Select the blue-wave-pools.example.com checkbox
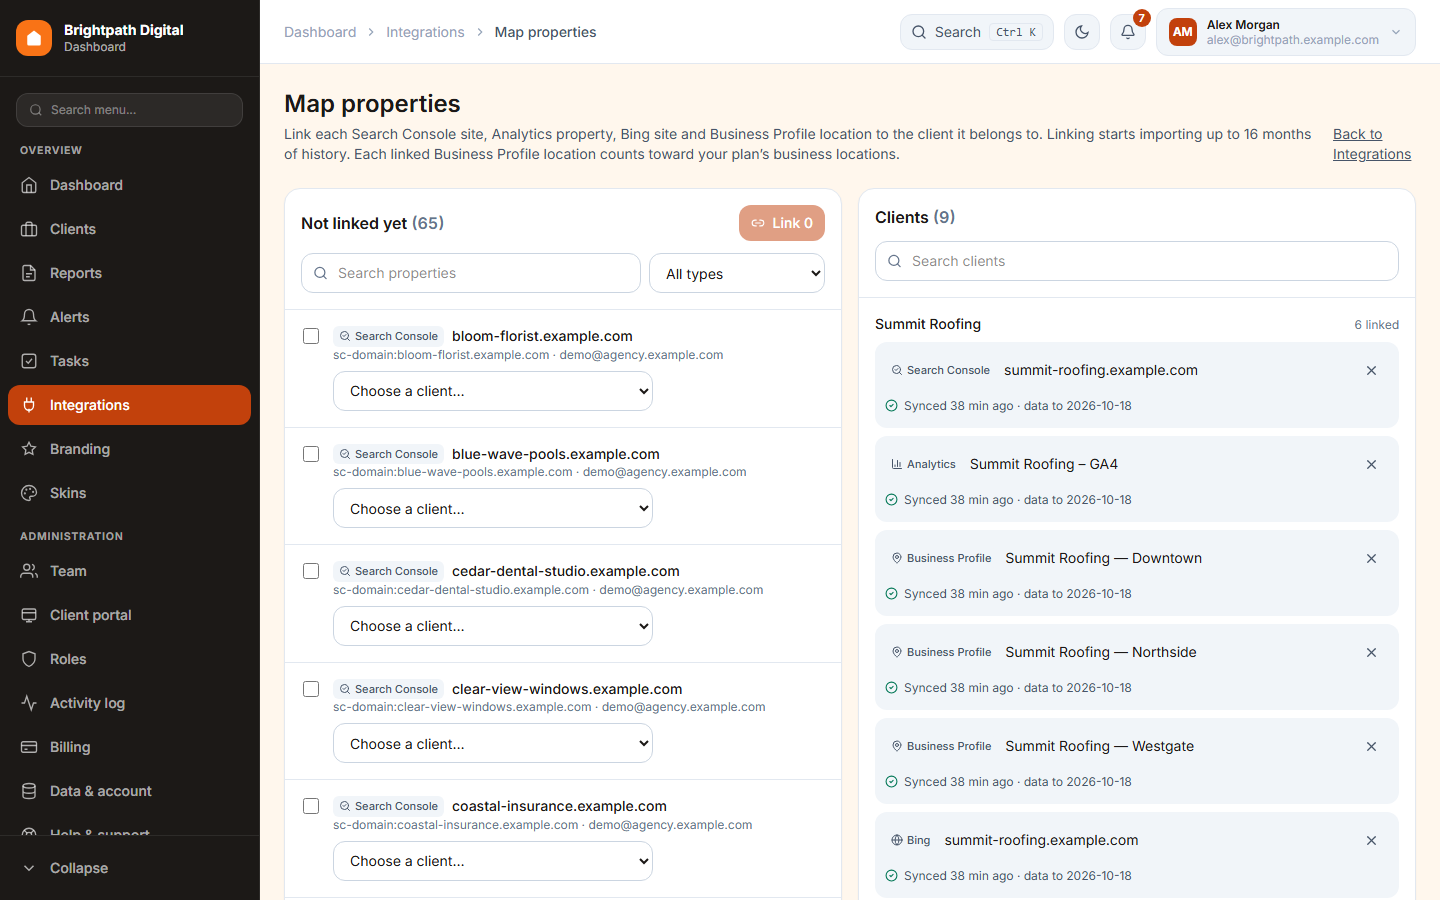This screenshot has width=1440, height=900. point(311,454)
